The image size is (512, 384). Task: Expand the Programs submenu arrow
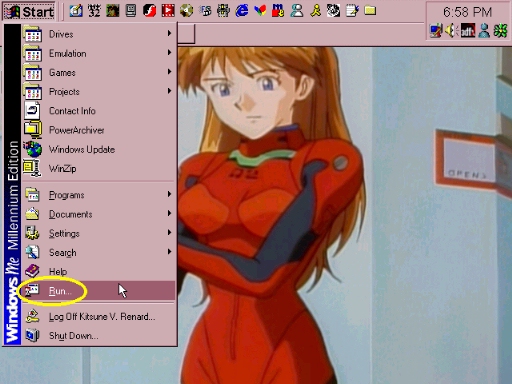pyautogui.click(x=169, y=194)
